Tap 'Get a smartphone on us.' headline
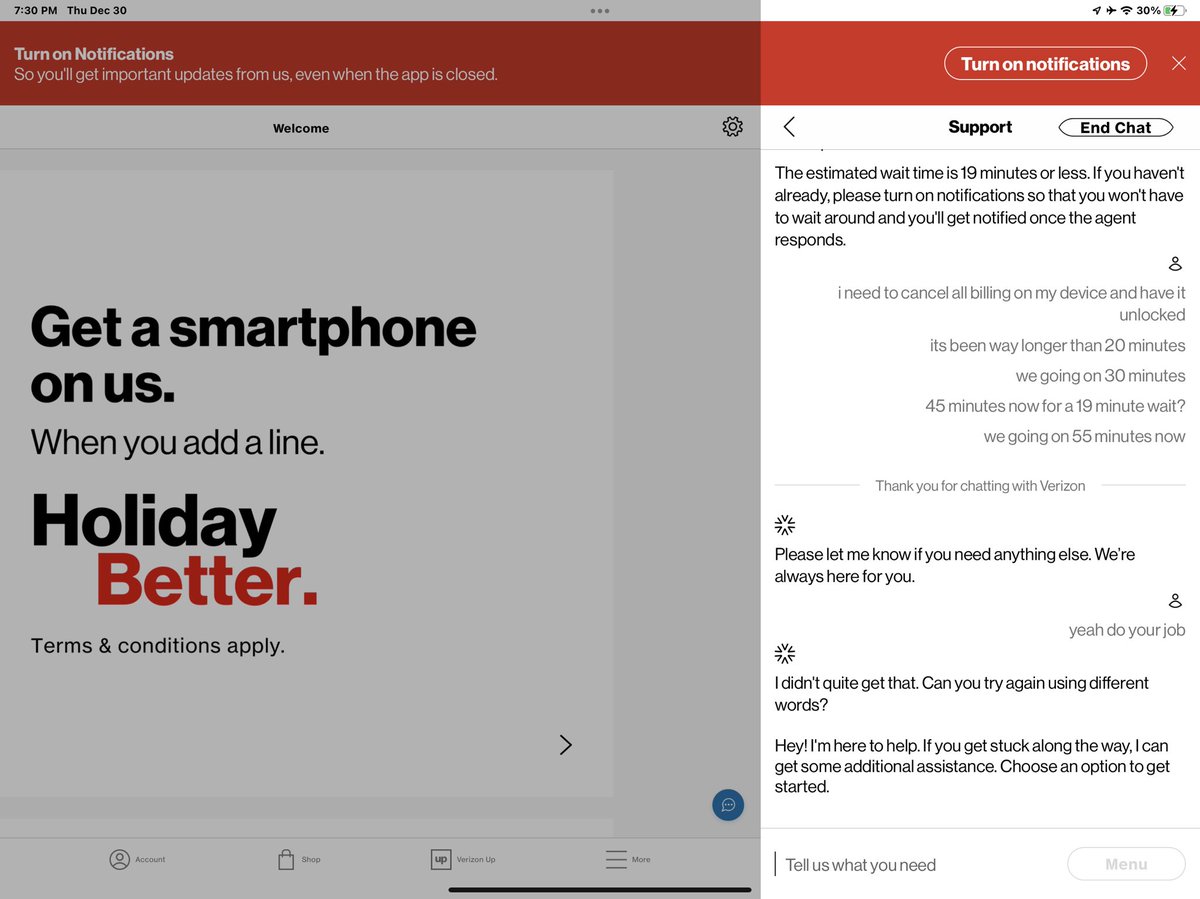This screenshot has height=899, width=1200. tap(253, 354)
